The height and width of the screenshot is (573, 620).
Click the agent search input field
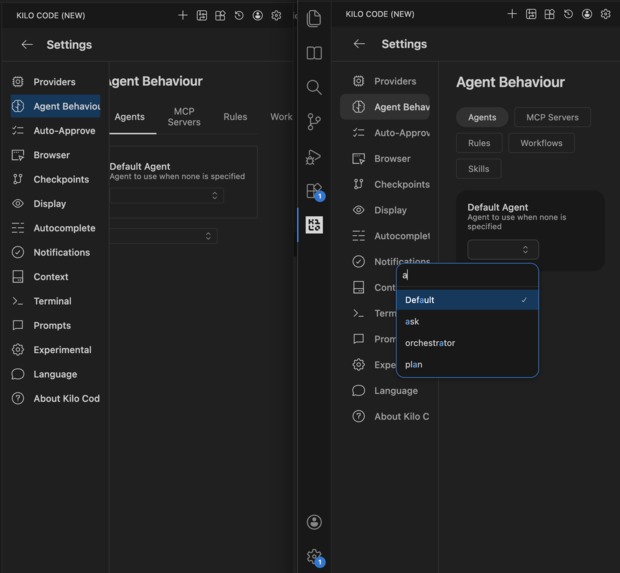pos(467,275)
